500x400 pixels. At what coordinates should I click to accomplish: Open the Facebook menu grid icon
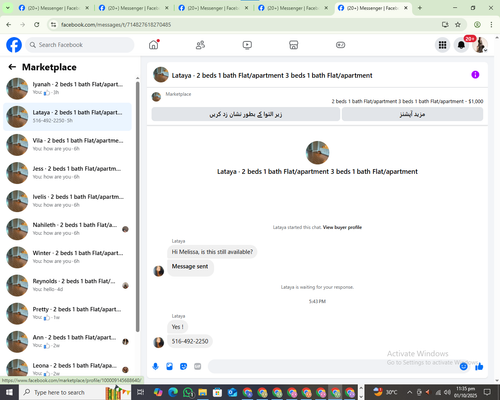pos(442,45)
